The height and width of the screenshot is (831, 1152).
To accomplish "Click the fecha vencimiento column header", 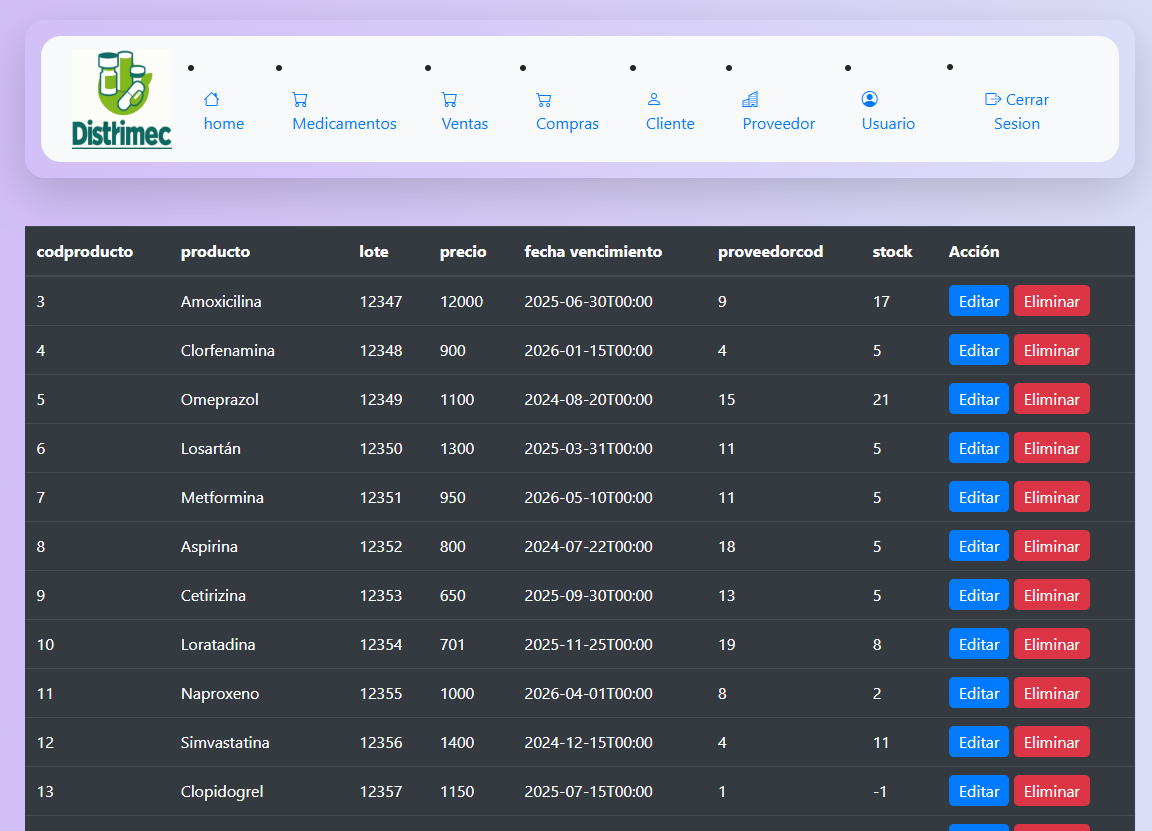I will tap(593, 252).
